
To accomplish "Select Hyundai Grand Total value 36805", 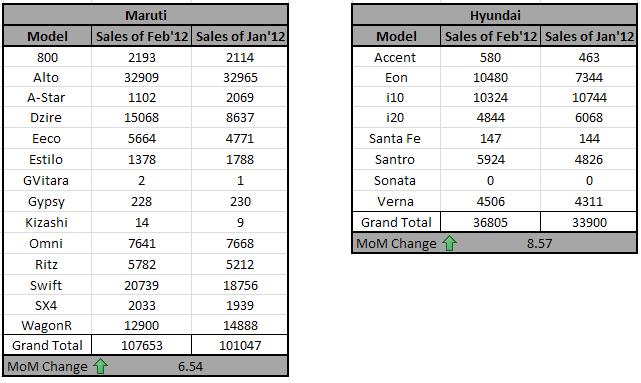I will tap(490, 222).
